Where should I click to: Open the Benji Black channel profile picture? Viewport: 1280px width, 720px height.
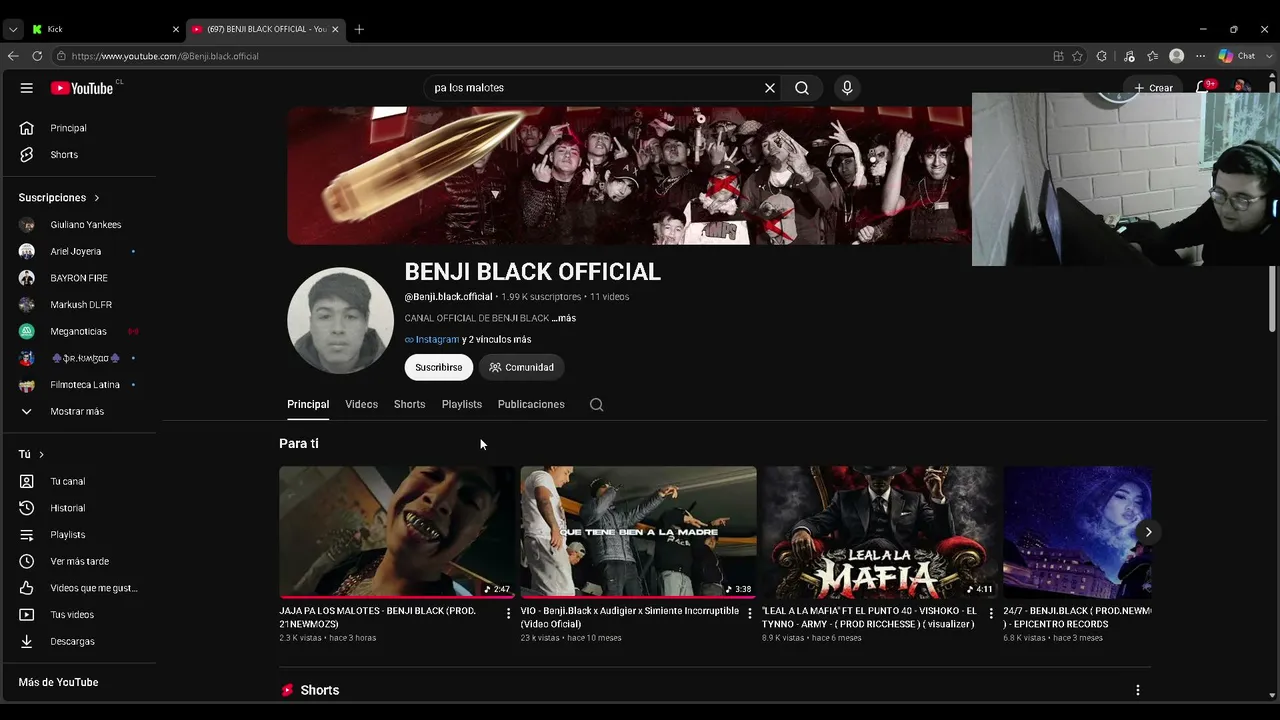(340, 320)
